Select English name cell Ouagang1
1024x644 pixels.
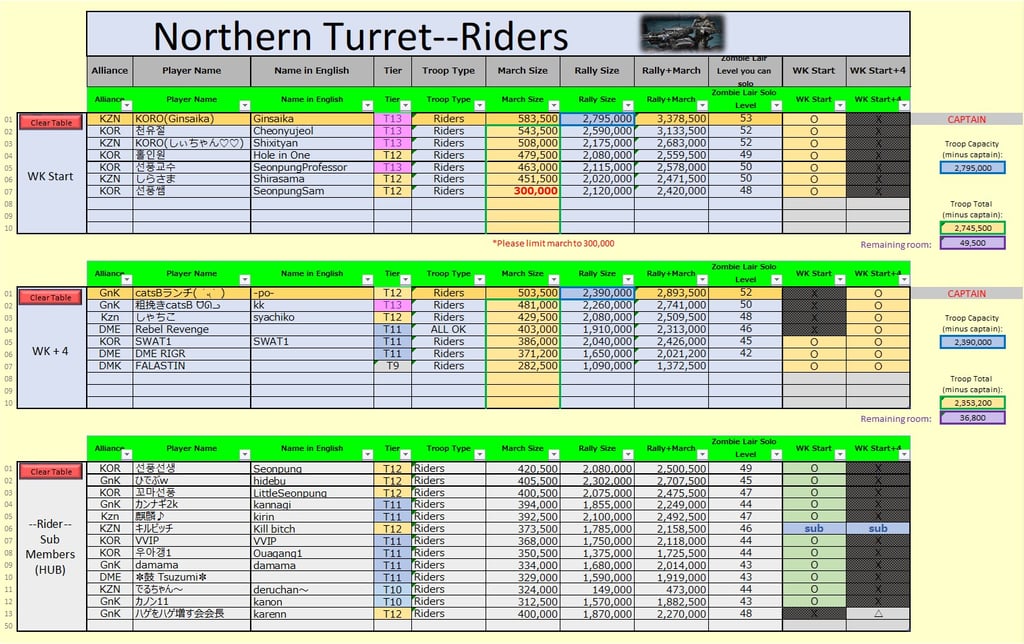pos(312,553)
